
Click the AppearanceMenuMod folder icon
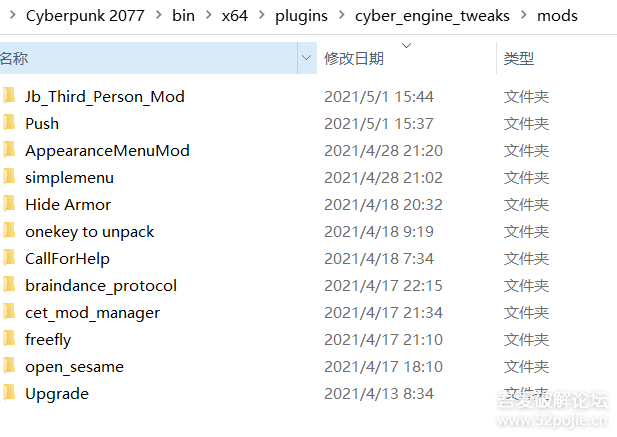[x=10, y=150]
